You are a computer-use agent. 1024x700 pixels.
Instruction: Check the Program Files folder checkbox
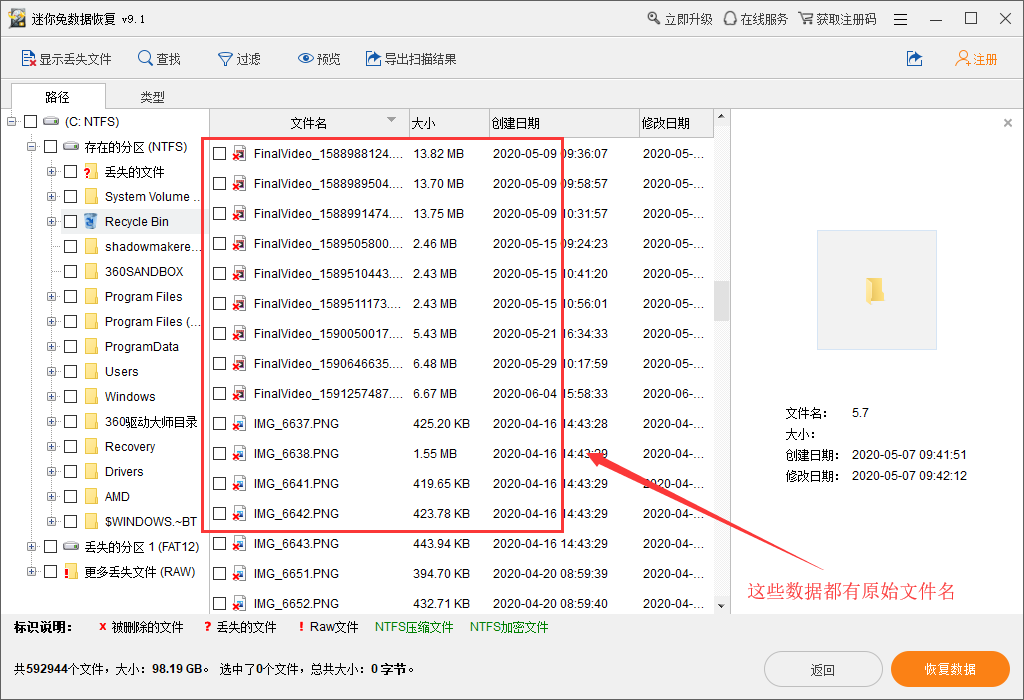(x=71, y=296)
